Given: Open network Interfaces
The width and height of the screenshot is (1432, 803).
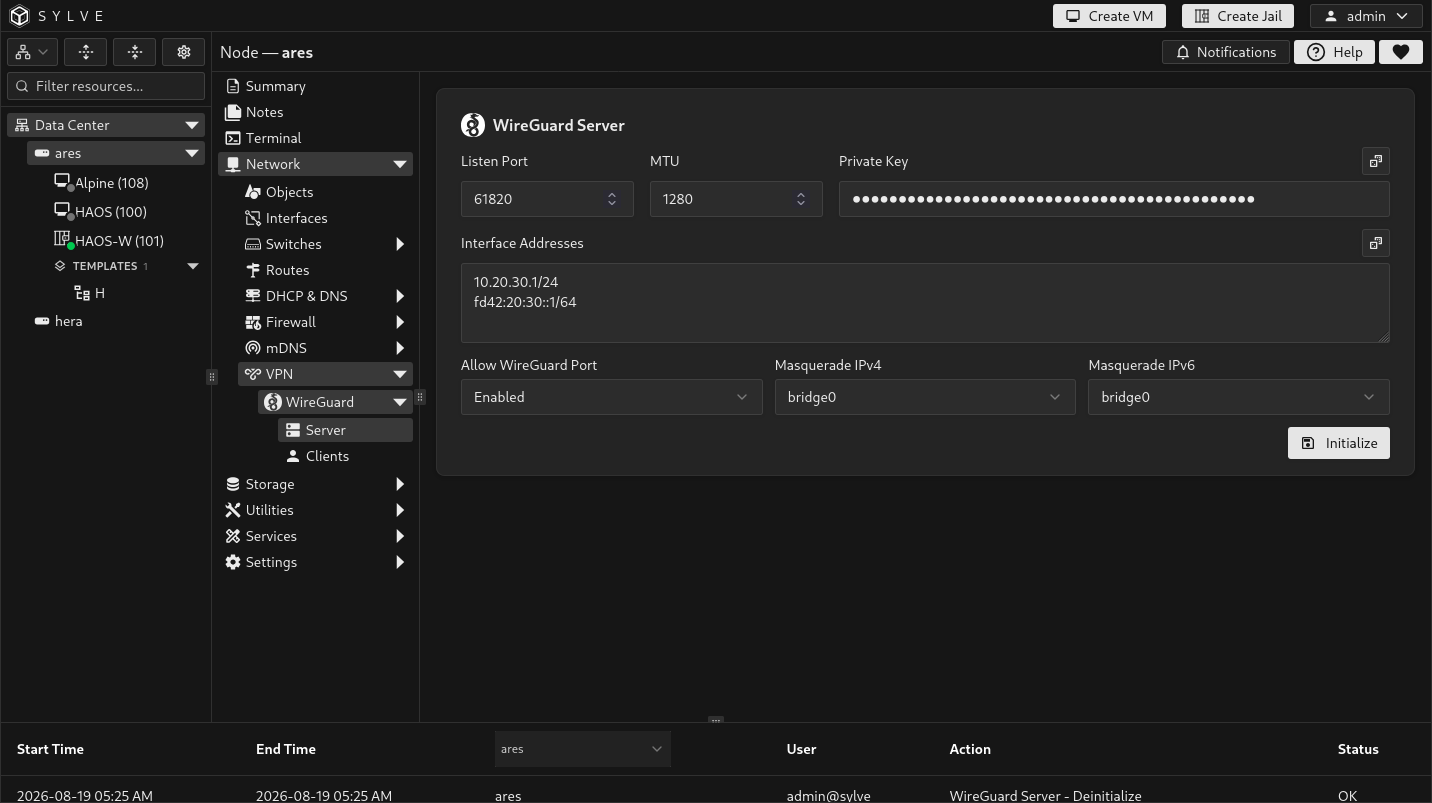Looking at the screenshot, I should (296, 218).
